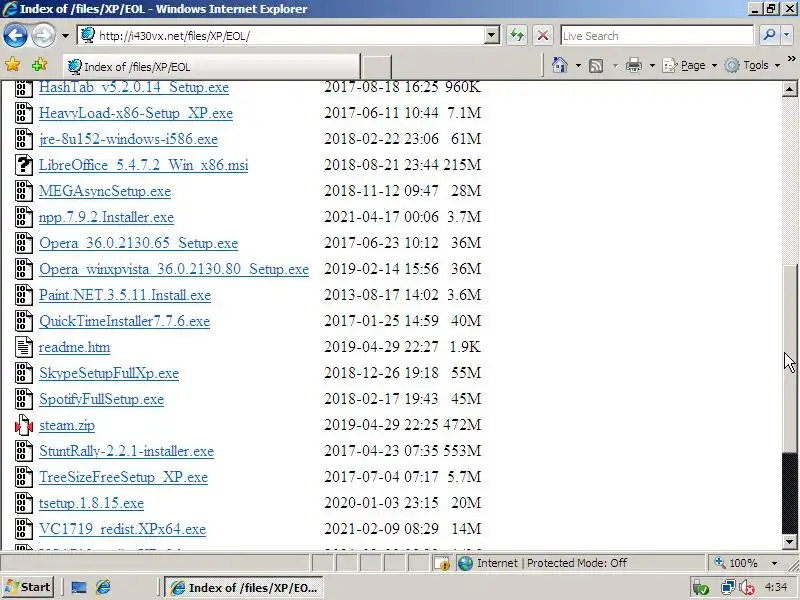The image size is (800, 600).
Task: Open the search provider dropdown arrow
Action: [x=786, y=35]
